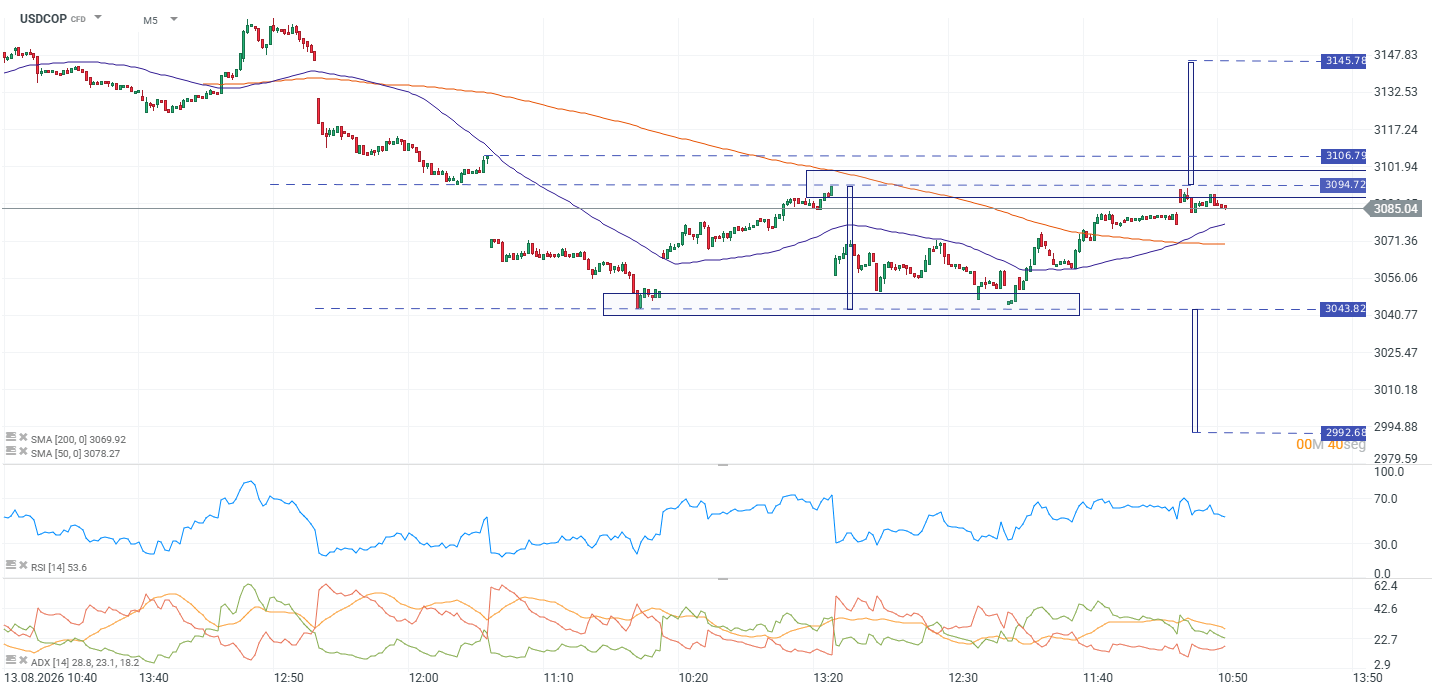Open the M5 timeframe dropdown
1434x694 pixels.
(174, 19)
